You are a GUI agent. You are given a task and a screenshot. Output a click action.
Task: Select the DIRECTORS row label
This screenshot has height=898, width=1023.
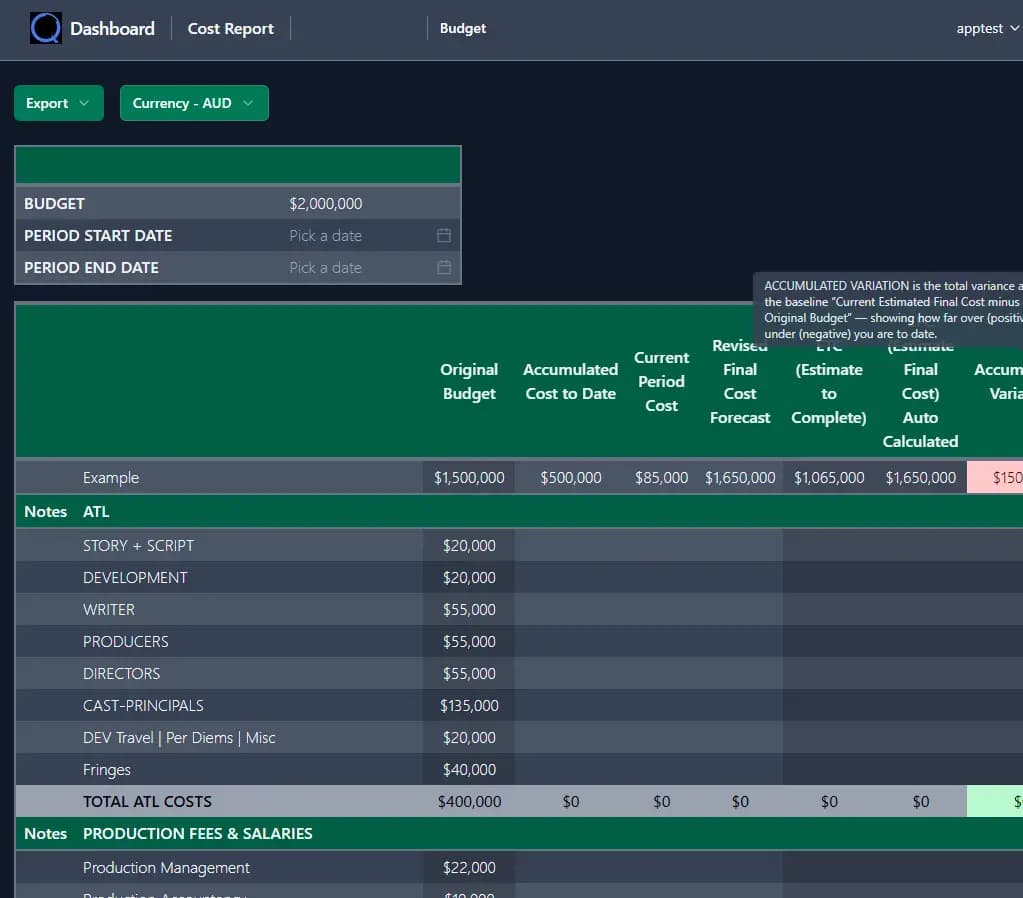(121, 674)
